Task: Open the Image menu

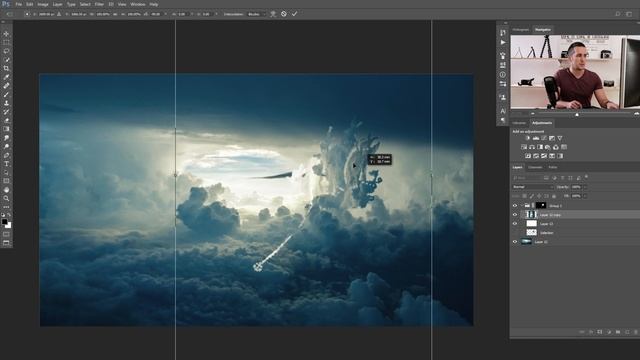Action: coord(43,4)
